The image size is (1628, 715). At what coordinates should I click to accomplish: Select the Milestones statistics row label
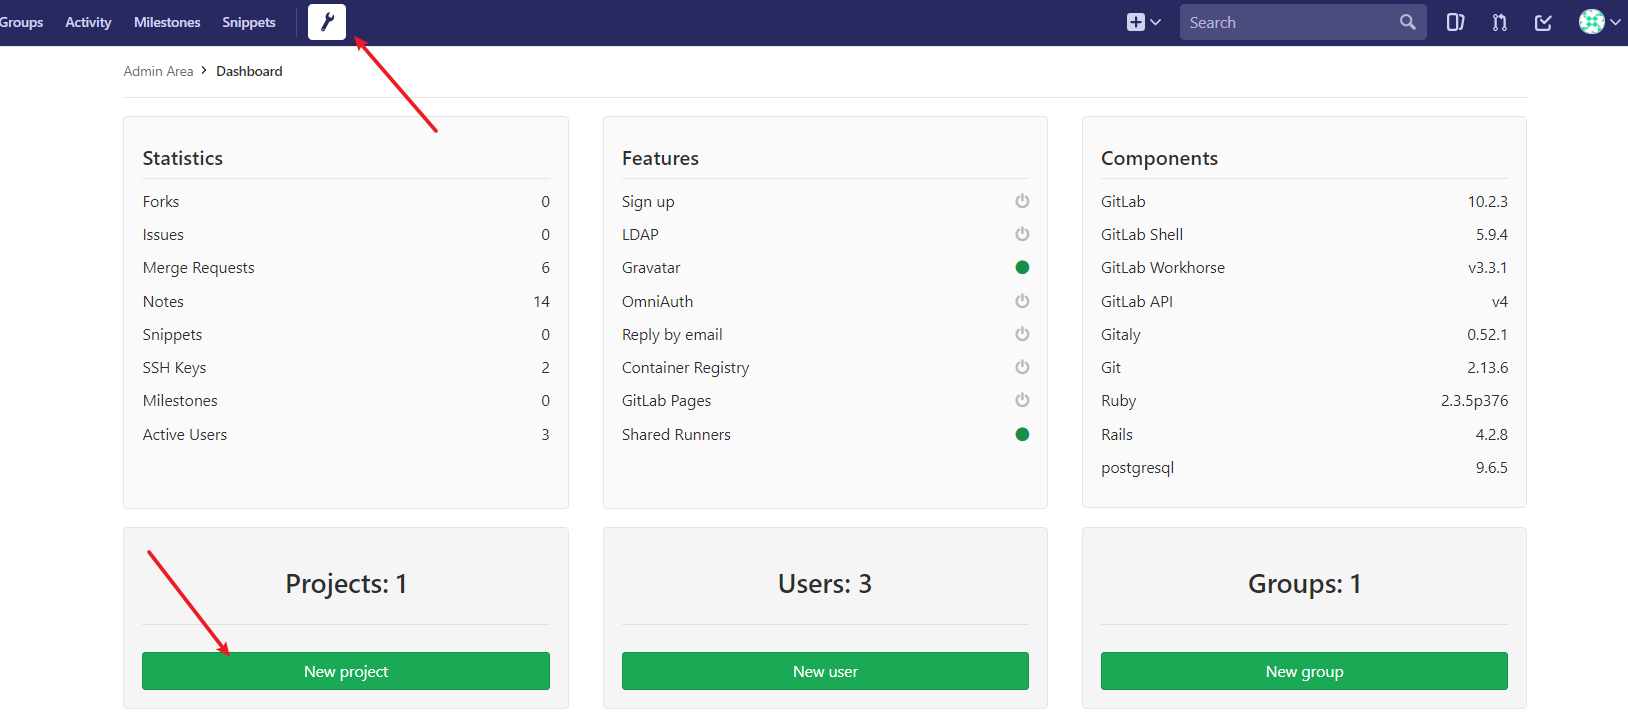click(180, 400)
